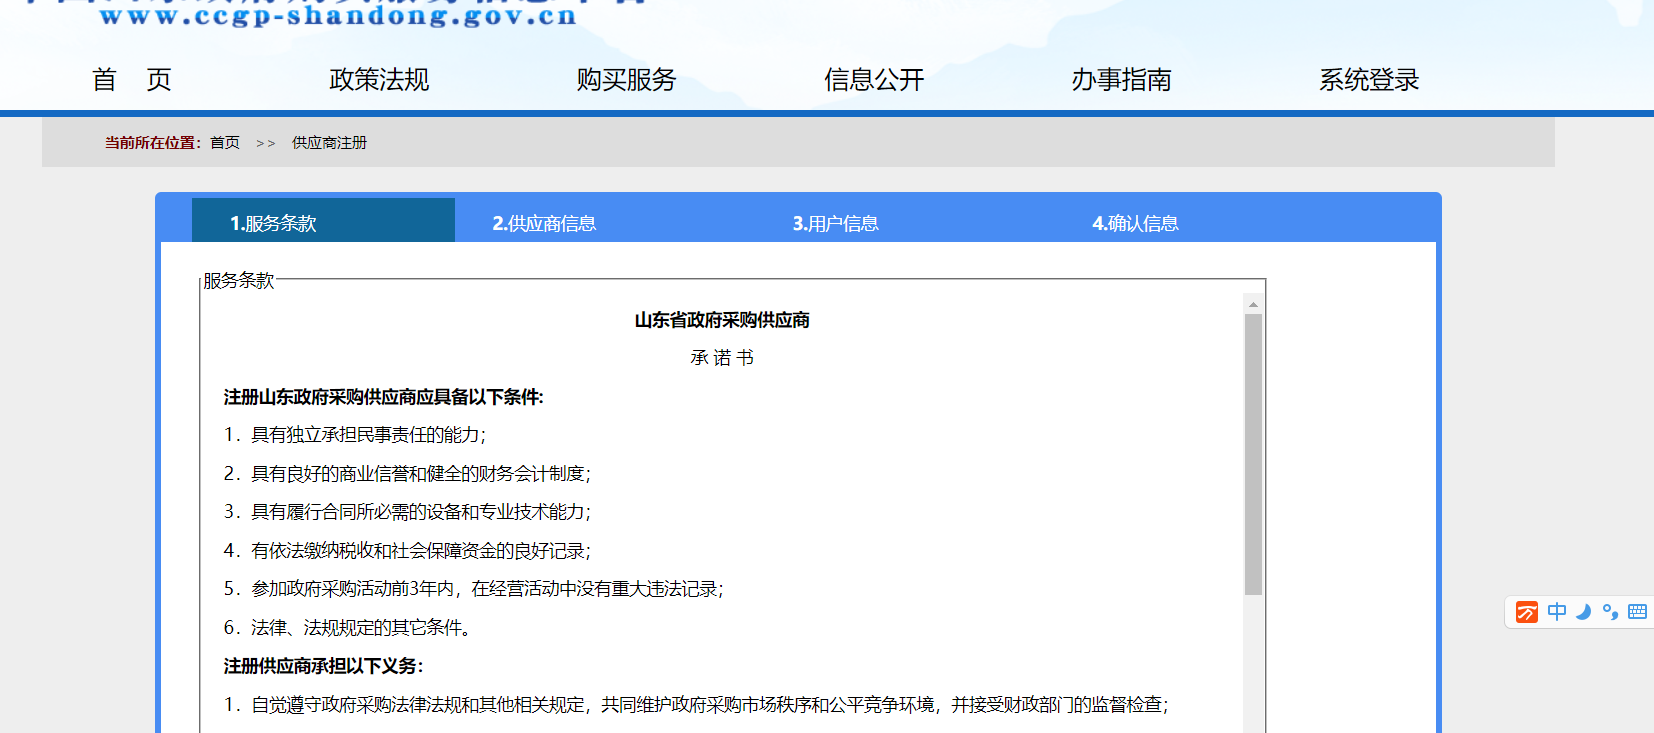Select the 1.服务条款 step tab

(x=323, y=220)
